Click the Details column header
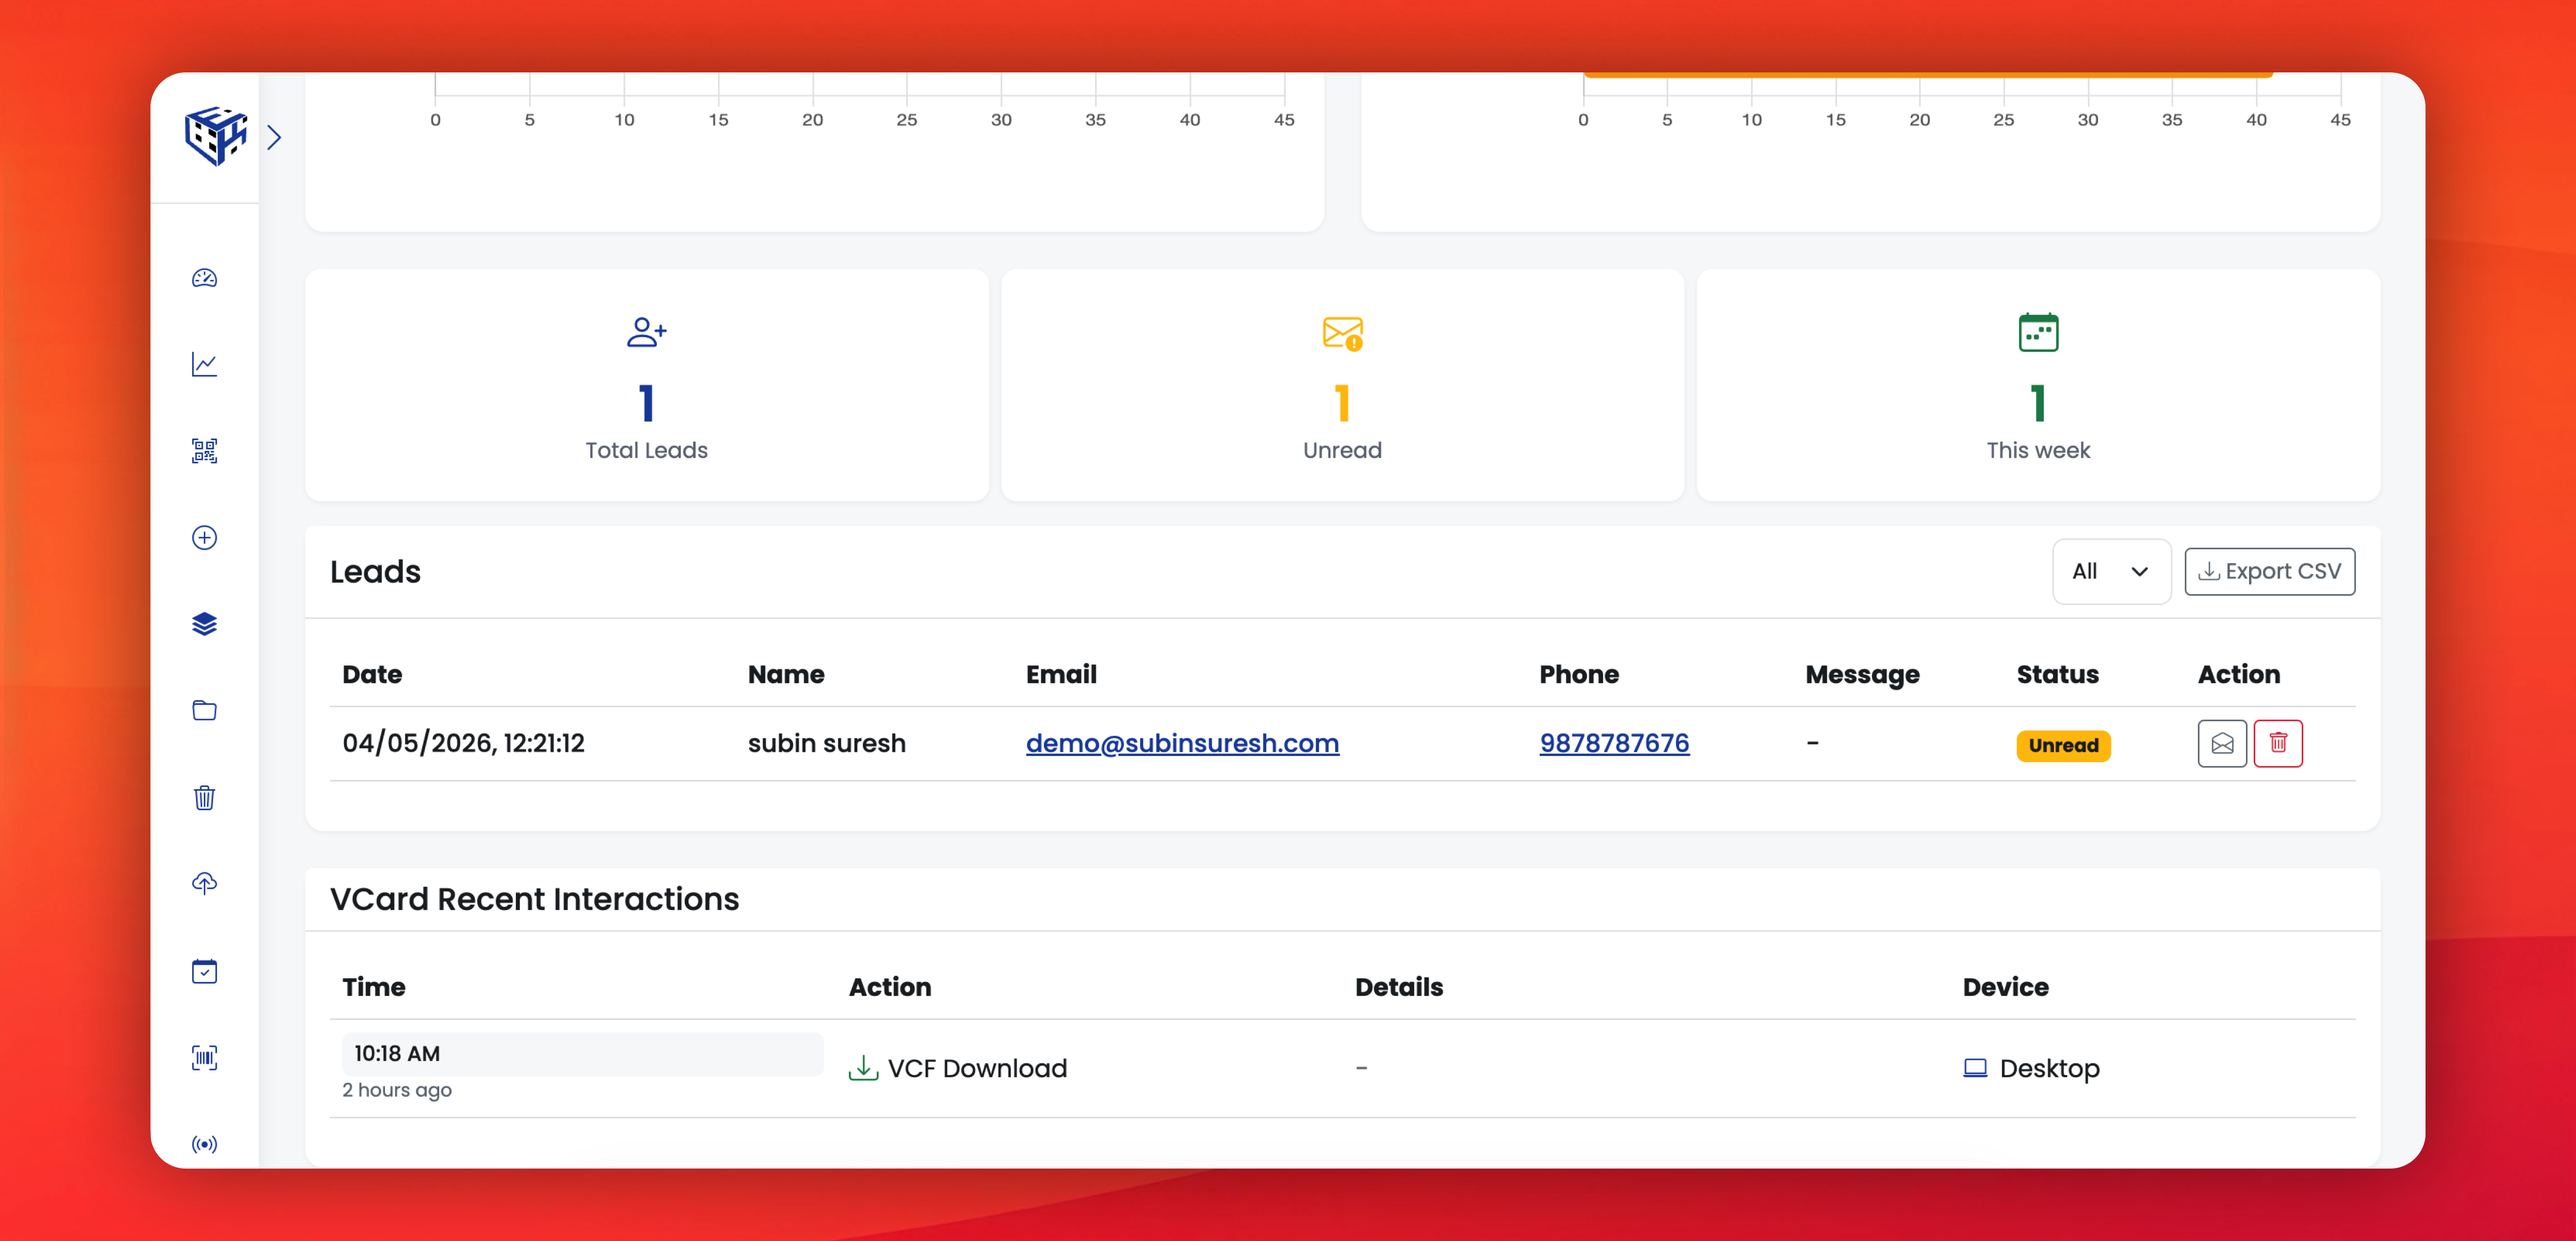Viewport: 2576px width, 1241px height. [x=1398, y=987]
